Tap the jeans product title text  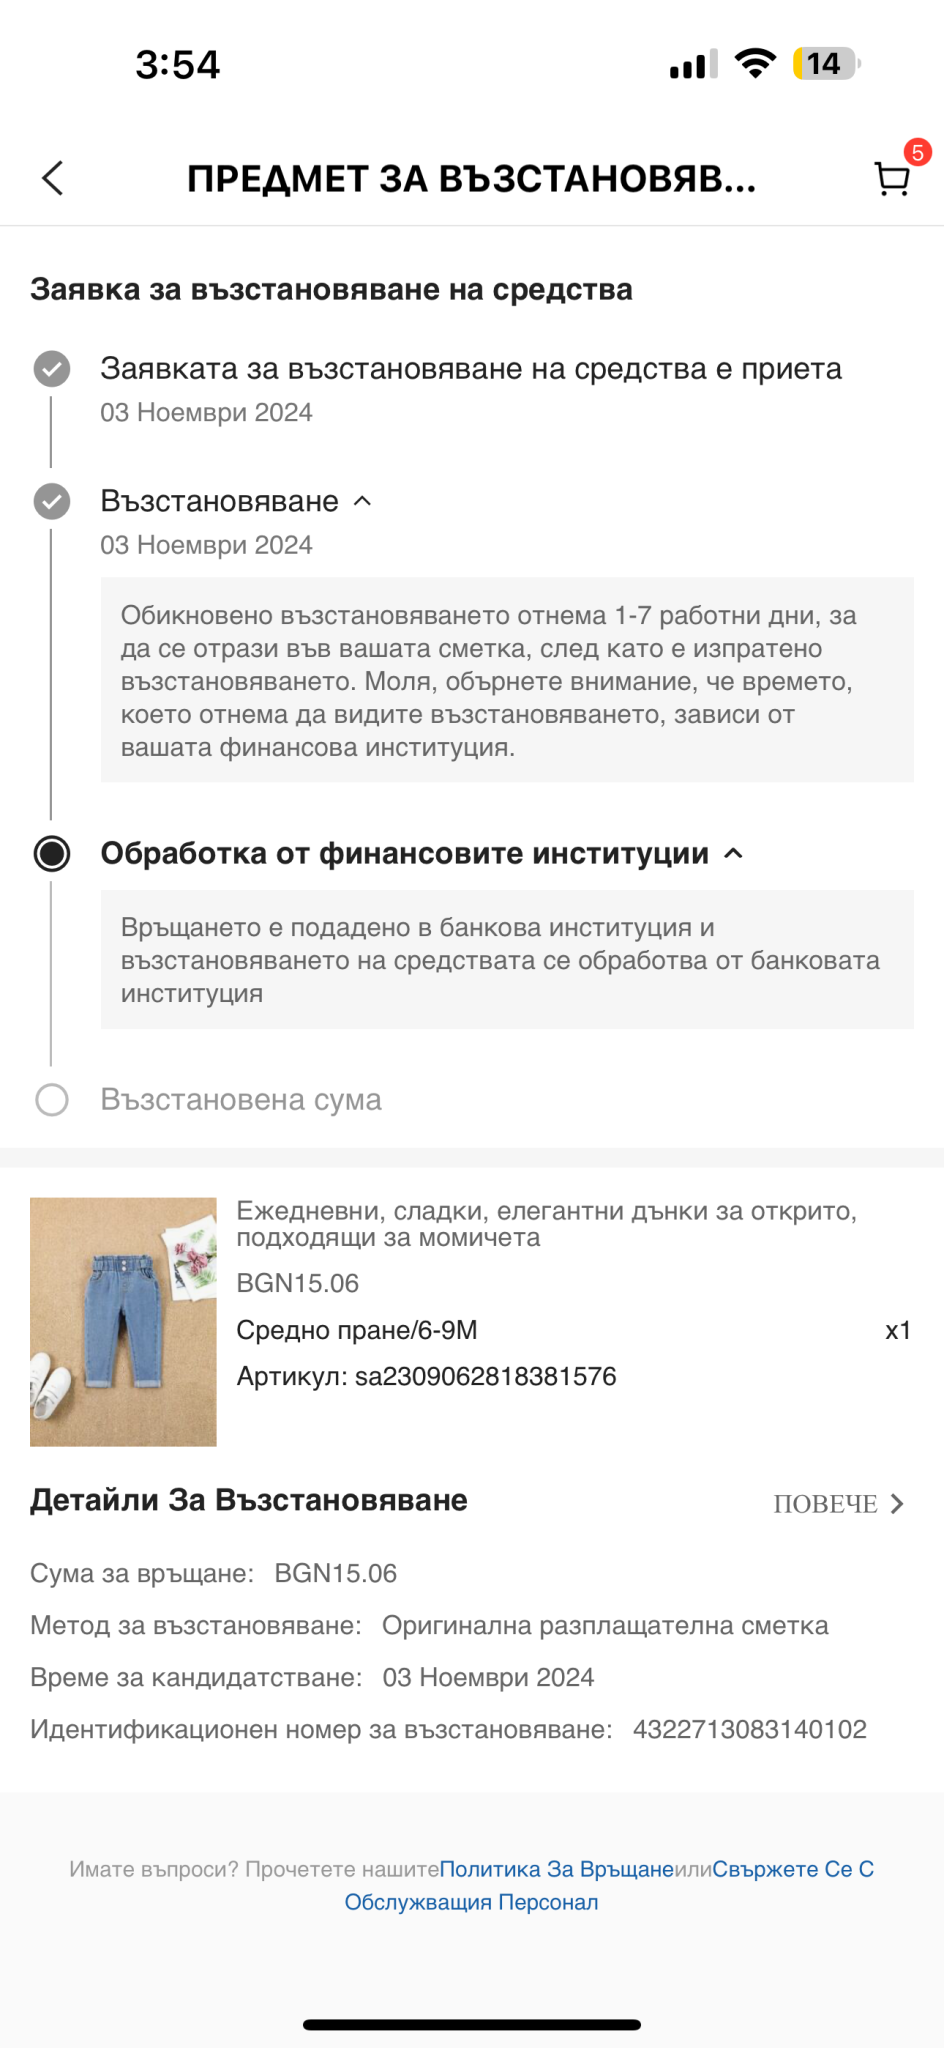click(546, 1224)
